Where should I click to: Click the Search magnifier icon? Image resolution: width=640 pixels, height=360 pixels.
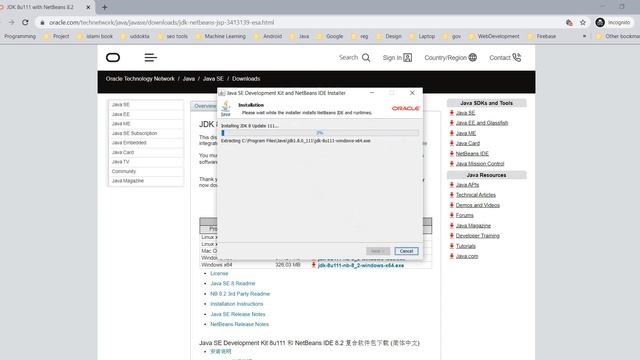(x=366, y=58)
